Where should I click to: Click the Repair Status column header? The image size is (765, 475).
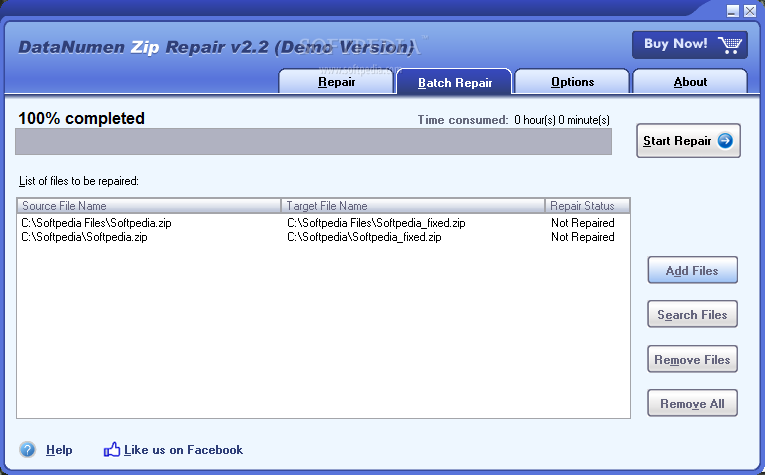pyautogui.click(x=587, y=206)
